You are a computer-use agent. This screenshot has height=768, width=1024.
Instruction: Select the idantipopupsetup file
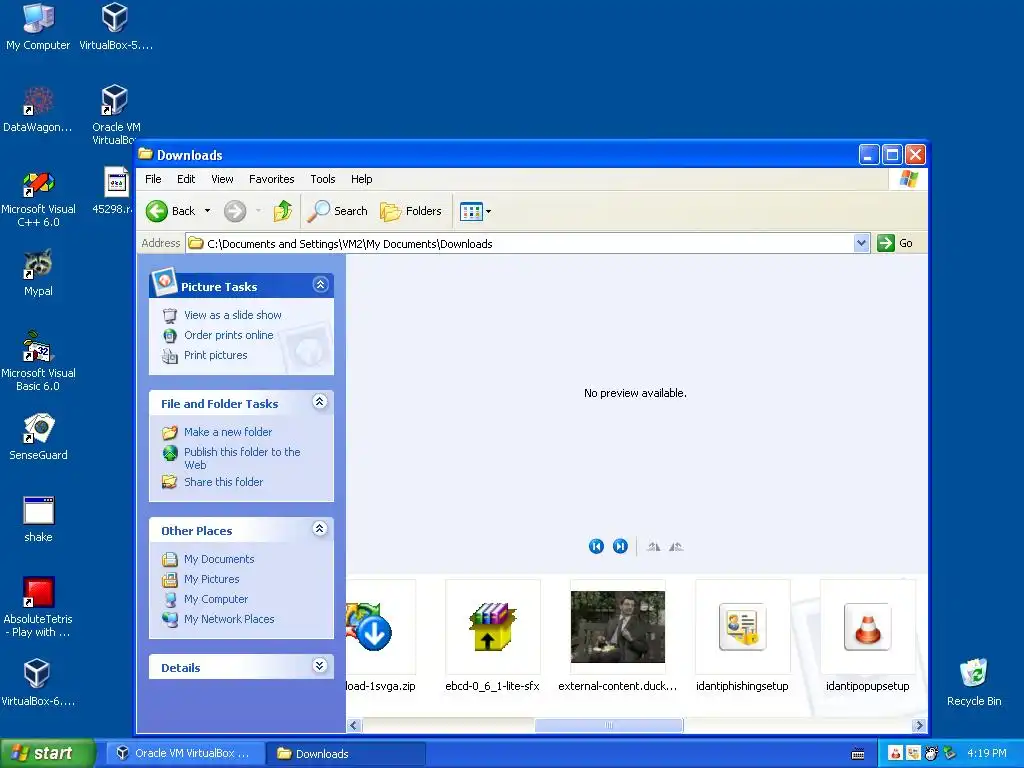coord(868,635)
